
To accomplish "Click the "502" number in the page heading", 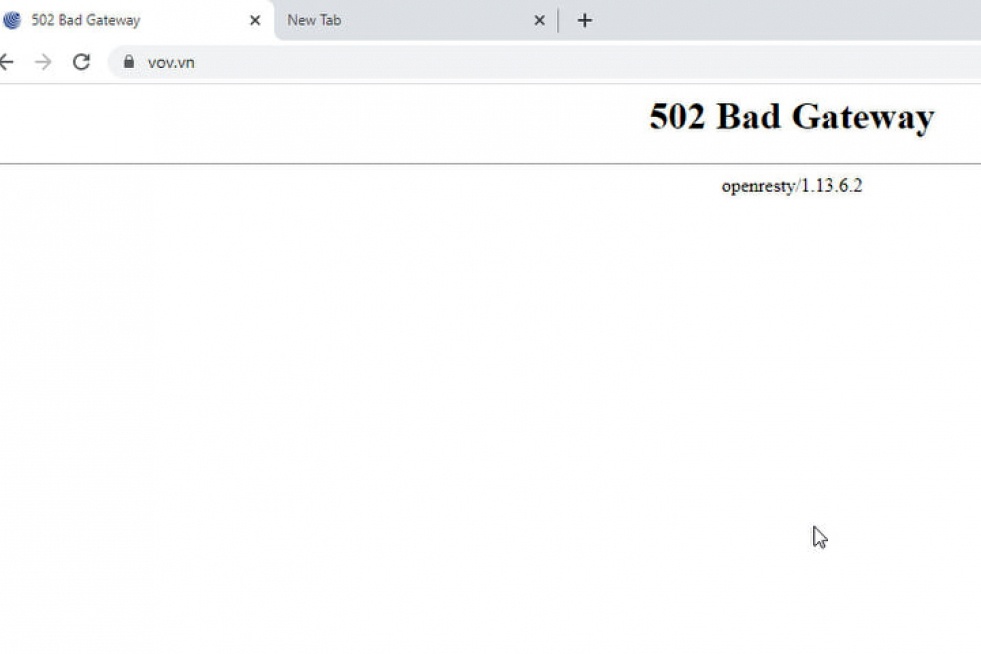I will click(678, 117).
